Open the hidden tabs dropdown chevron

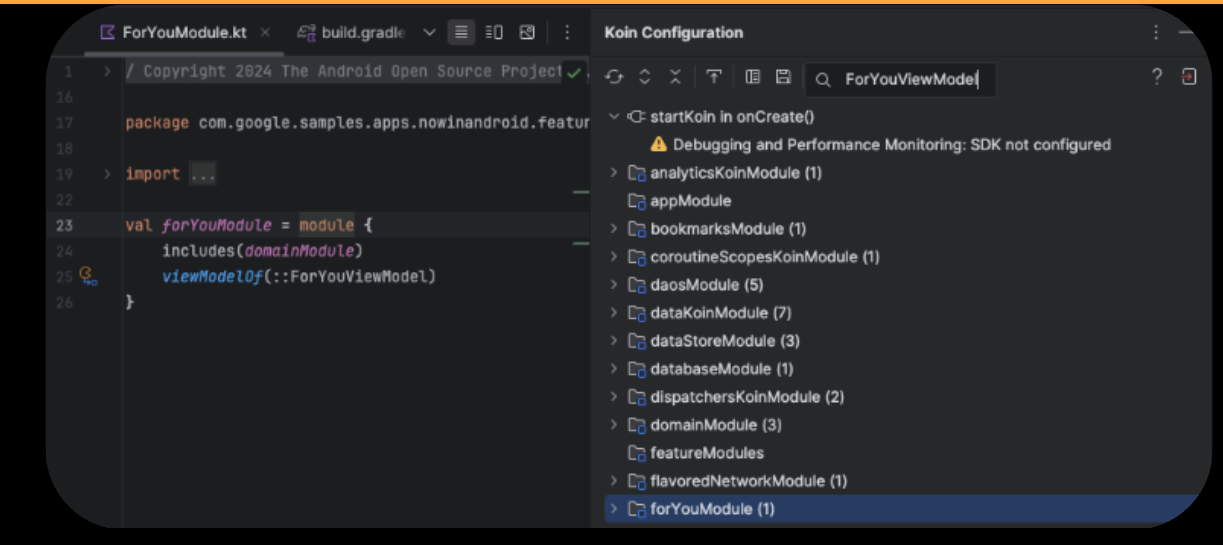430,33
